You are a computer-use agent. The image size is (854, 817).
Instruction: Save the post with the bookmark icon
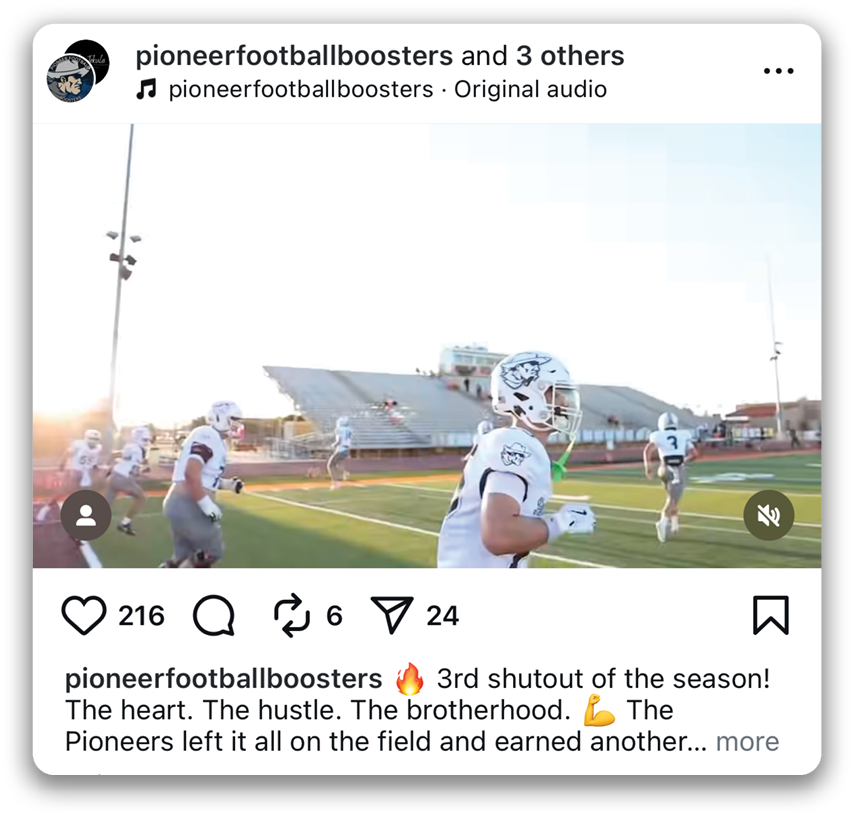[771, 615]
